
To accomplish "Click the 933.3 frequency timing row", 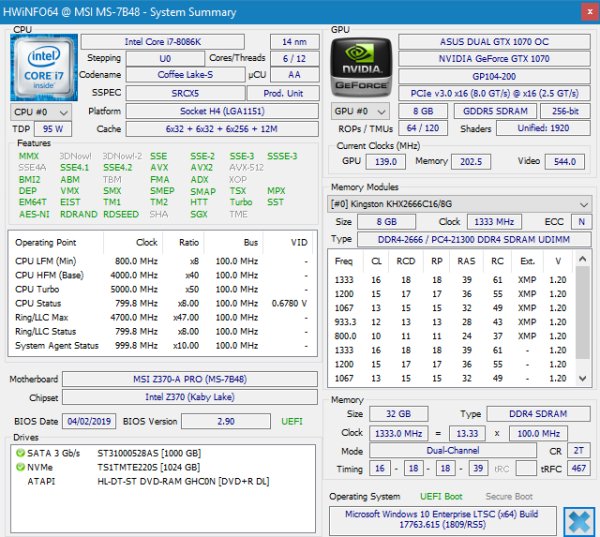I will pos(451,322).
